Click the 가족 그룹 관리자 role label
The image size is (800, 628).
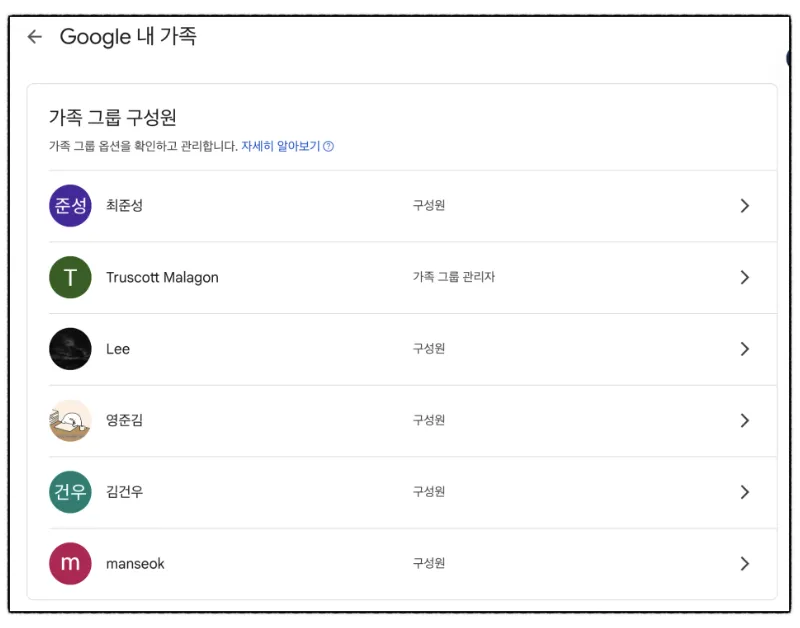[454, 277]
